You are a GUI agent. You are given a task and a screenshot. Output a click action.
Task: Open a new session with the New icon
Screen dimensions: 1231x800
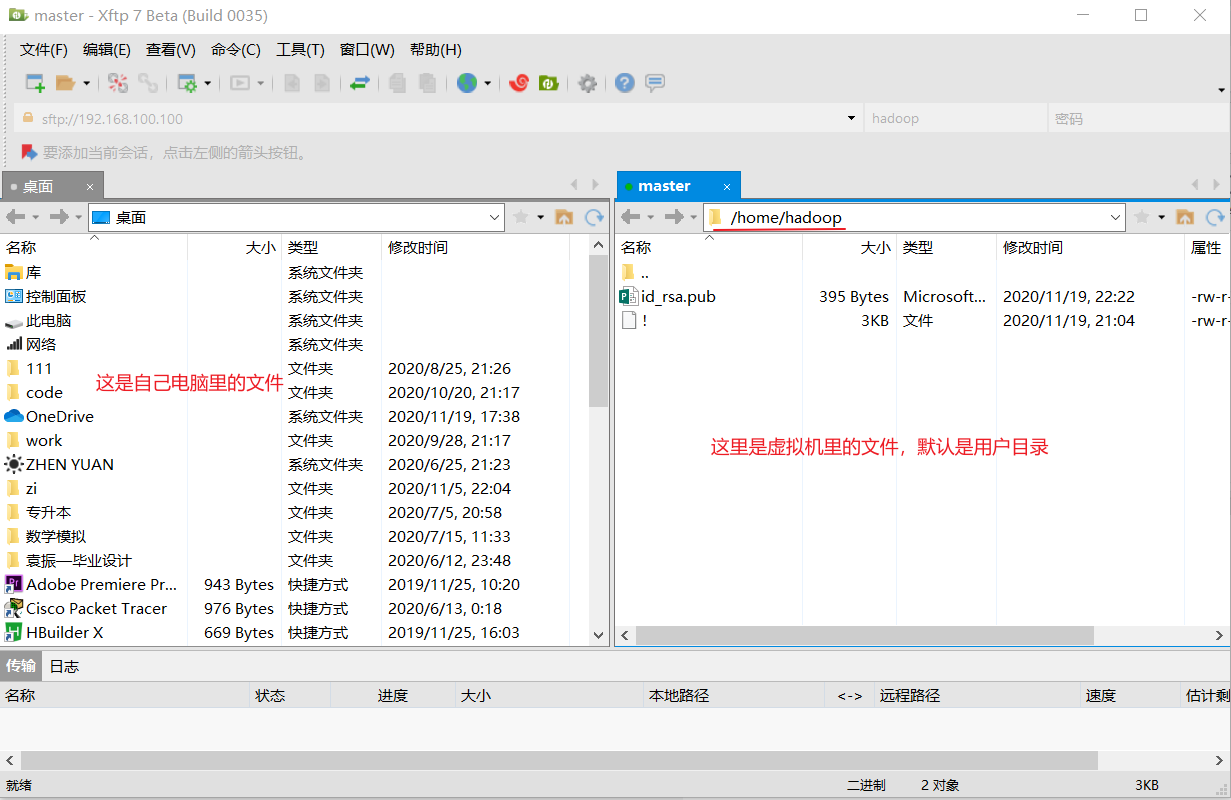(x=33, y=83)
